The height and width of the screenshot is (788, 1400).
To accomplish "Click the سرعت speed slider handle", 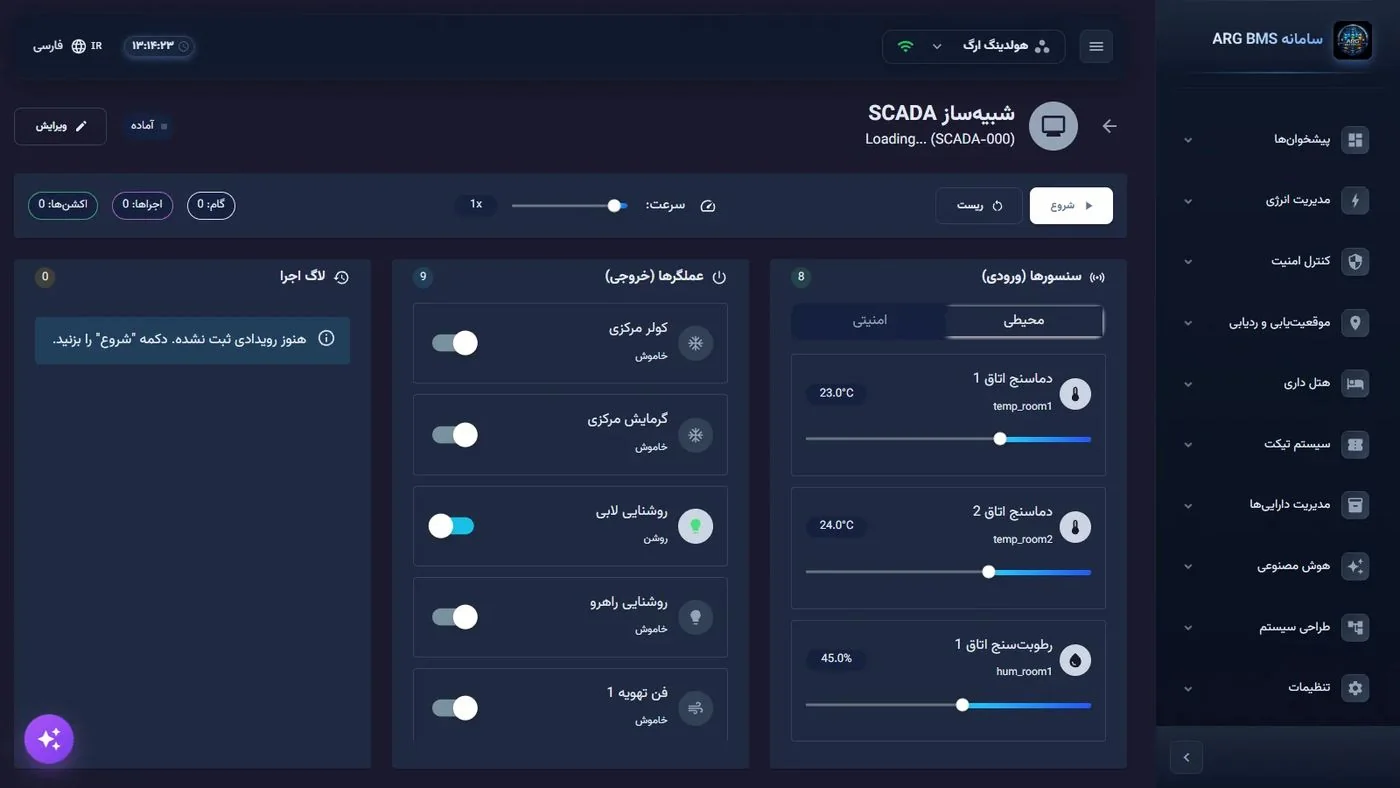I will (x=614, y=205).
